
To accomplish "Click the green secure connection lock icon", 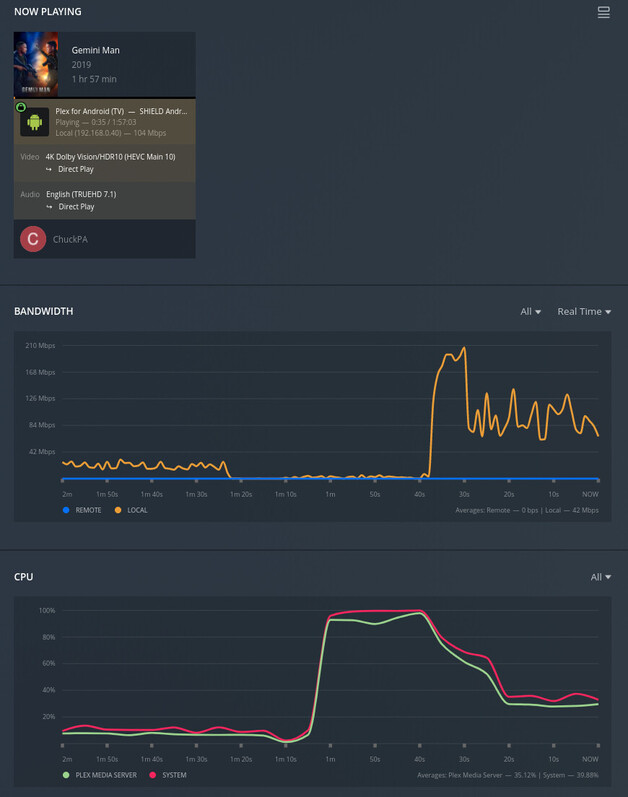I will click(21, 107).
